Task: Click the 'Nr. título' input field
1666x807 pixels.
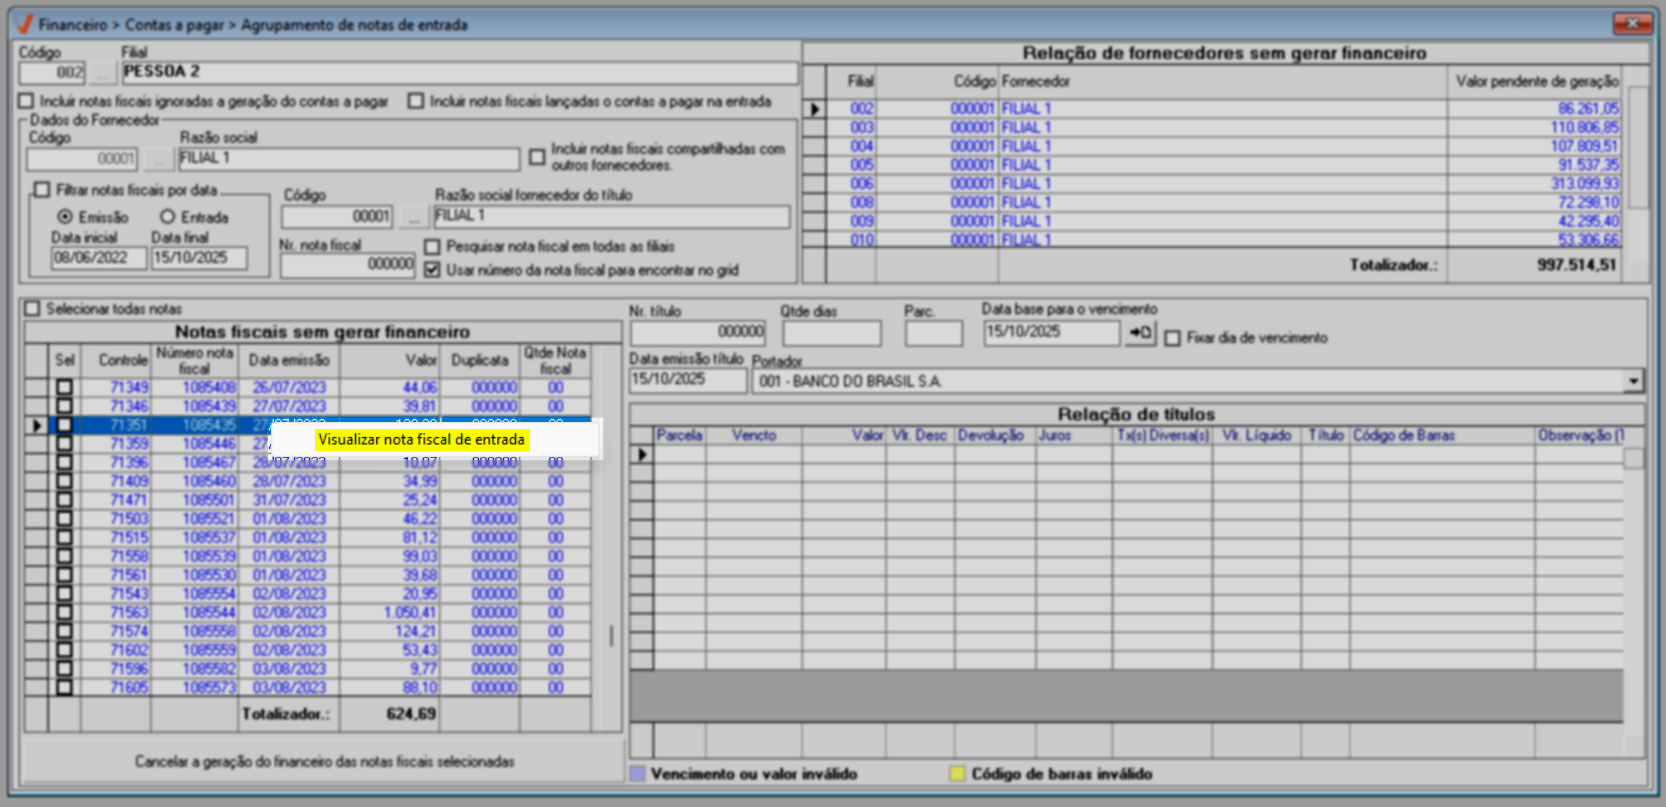Action: click(698, 332)
